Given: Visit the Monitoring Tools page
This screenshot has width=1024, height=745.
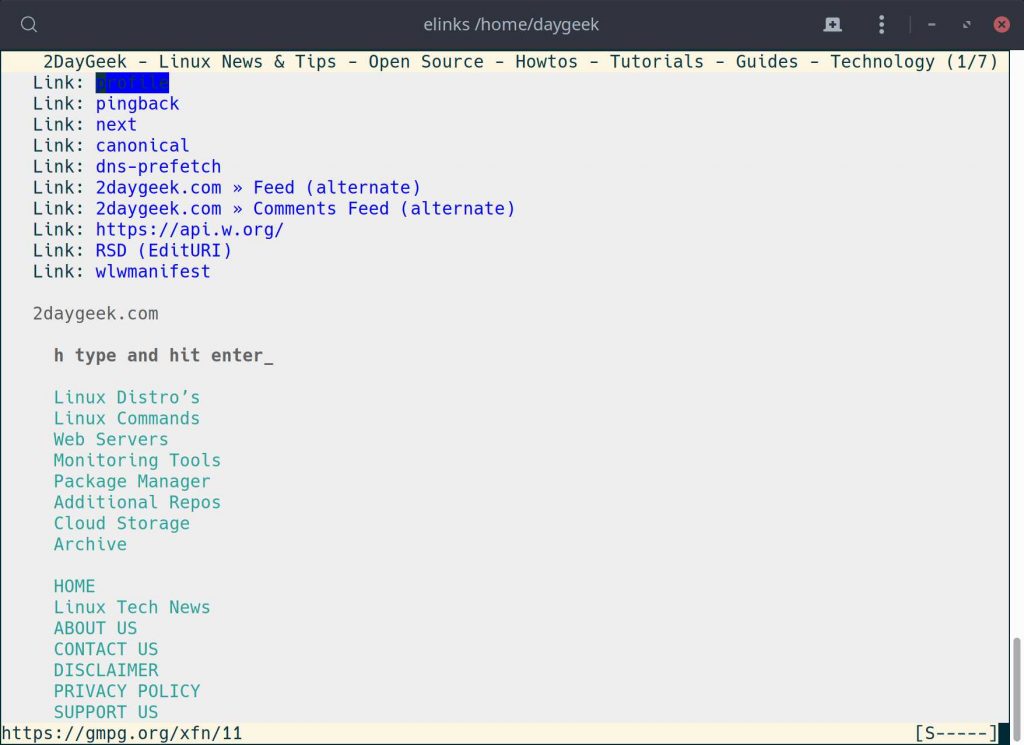Looking at the screenshot, I should tap(137, 460).
